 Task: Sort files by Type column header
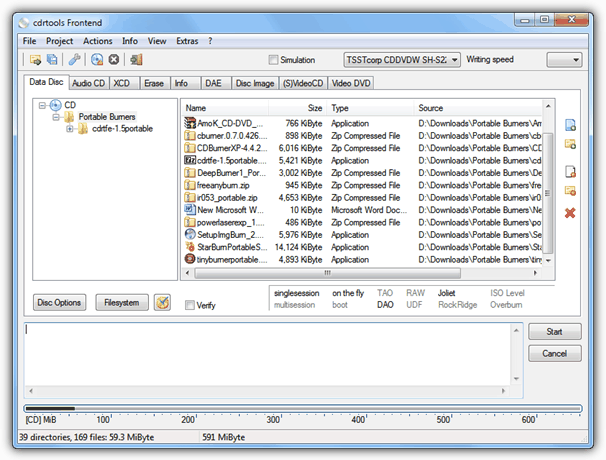pyautogui.click(x=370, y=108)
